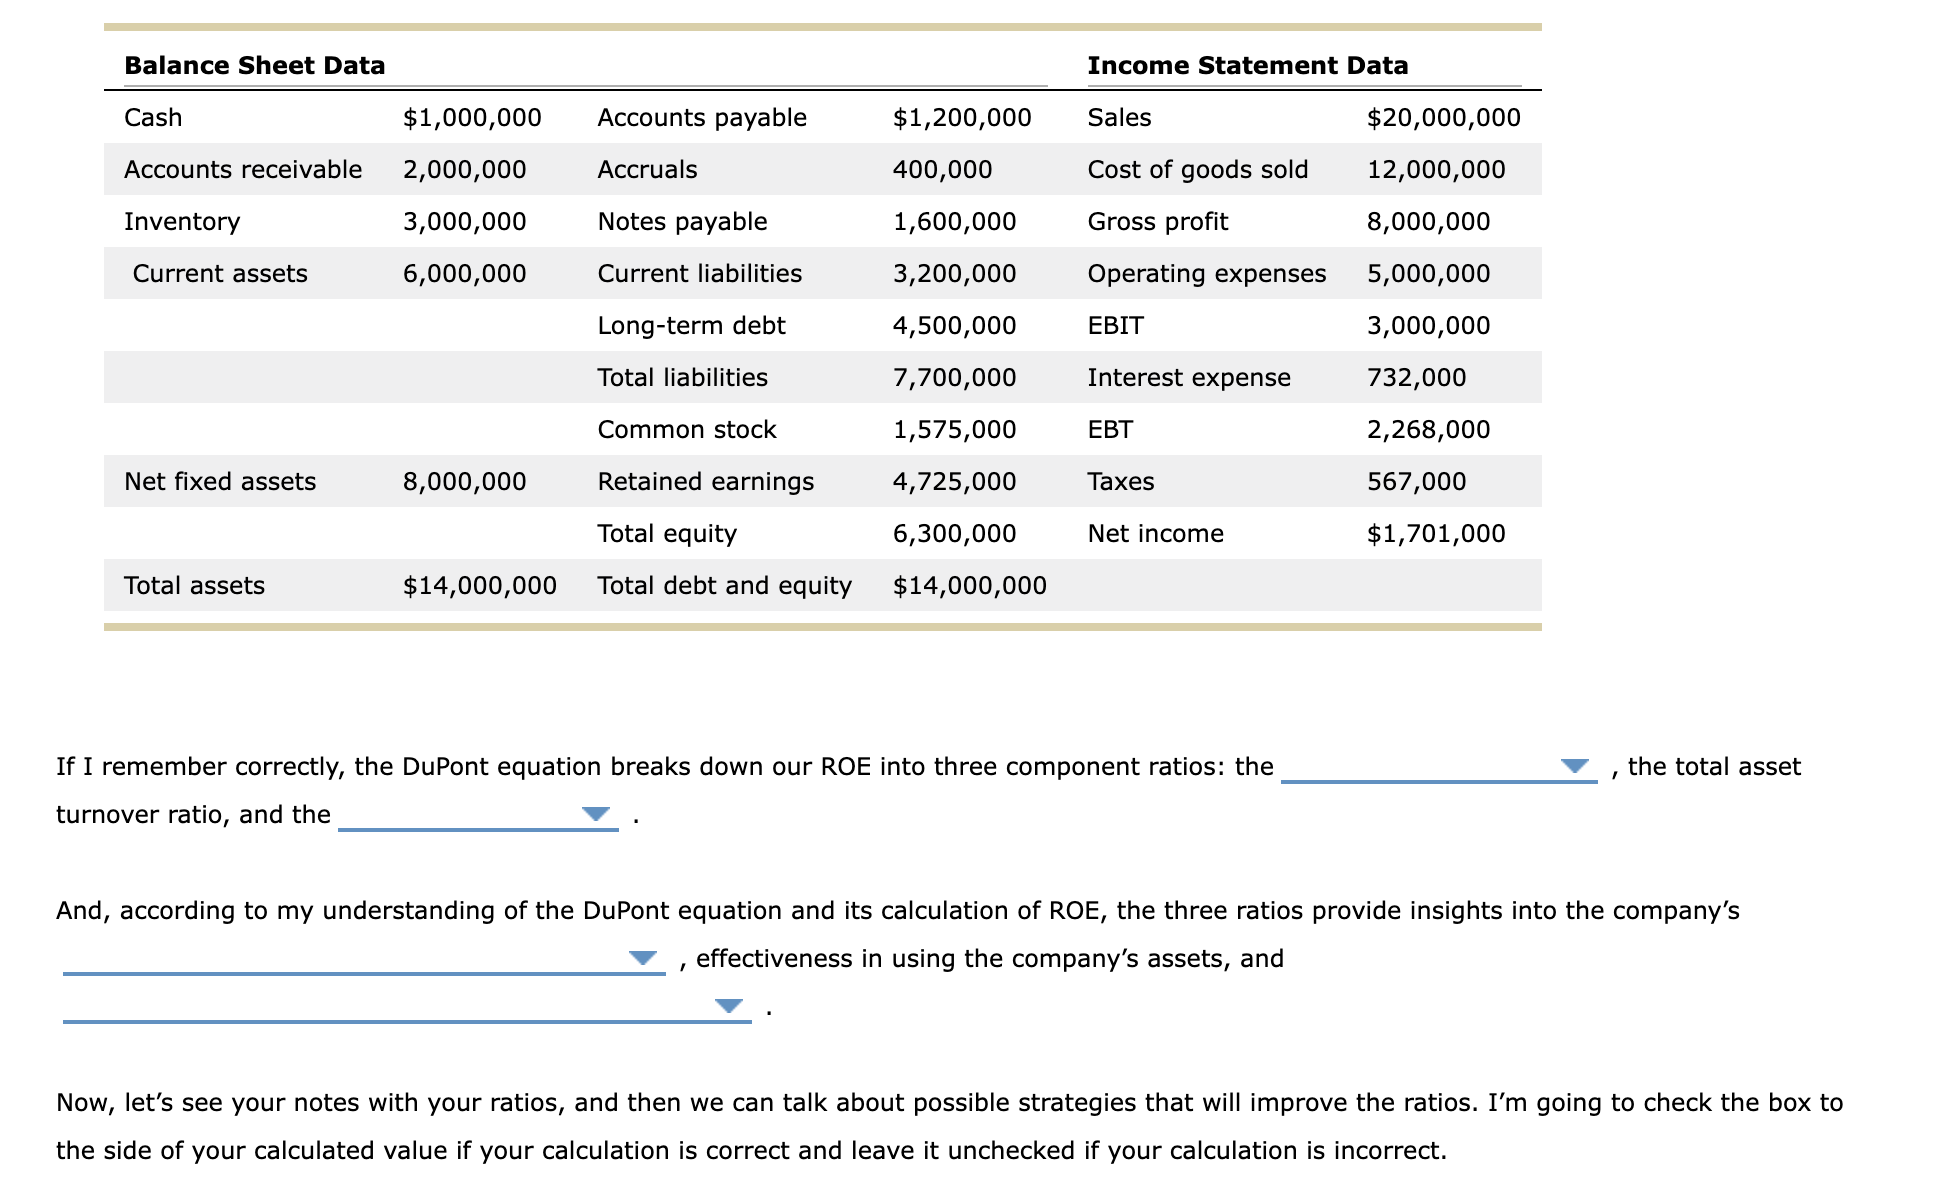
Task: Click the Long-term debt value 4,500,000
Action: pos(954,326)
